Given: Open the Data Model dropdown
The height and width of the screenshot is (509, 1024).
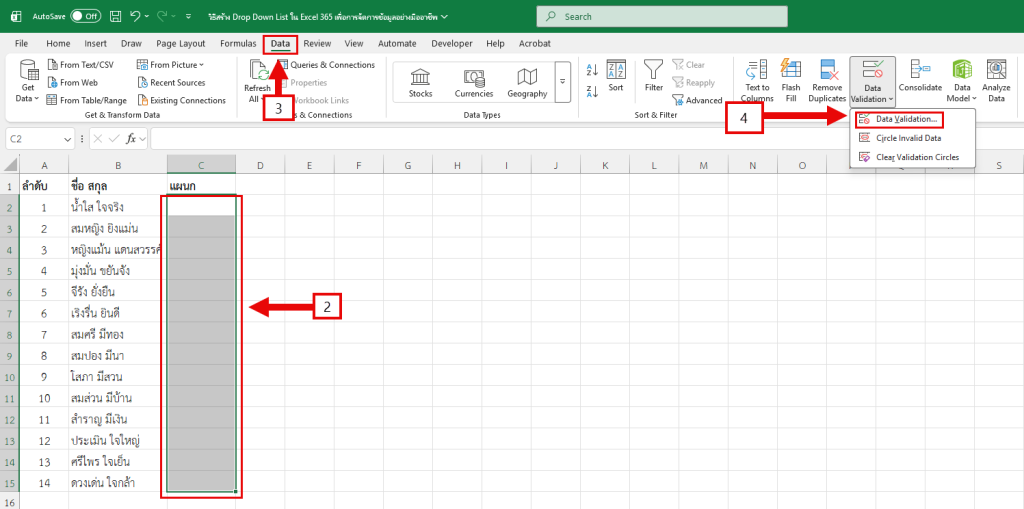Looking at the screenshot, I should 962,81.
